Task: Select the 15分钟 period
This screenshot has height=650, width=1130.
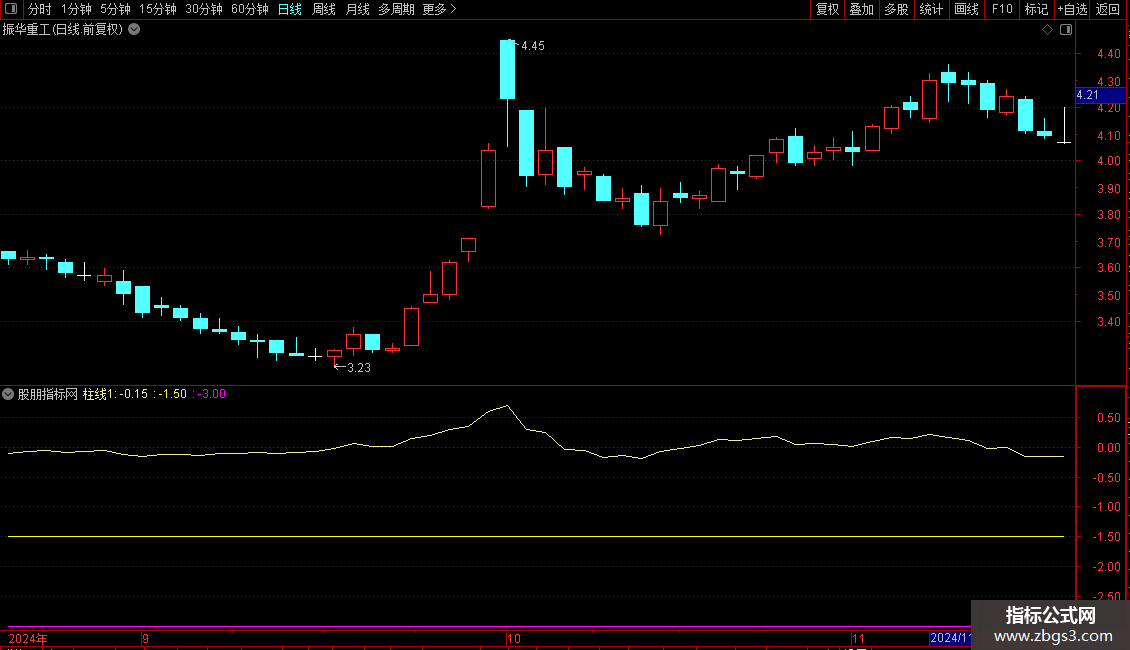Action: coord(158,9)
